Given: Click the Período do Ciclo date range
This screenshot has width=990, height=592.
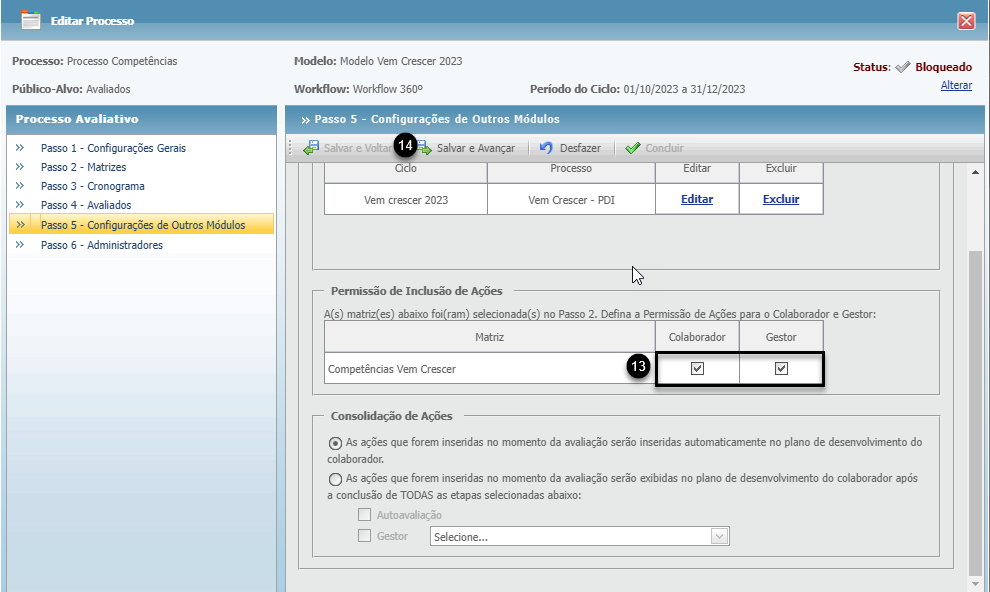Looking at the screenshot, I should (684, 89).
